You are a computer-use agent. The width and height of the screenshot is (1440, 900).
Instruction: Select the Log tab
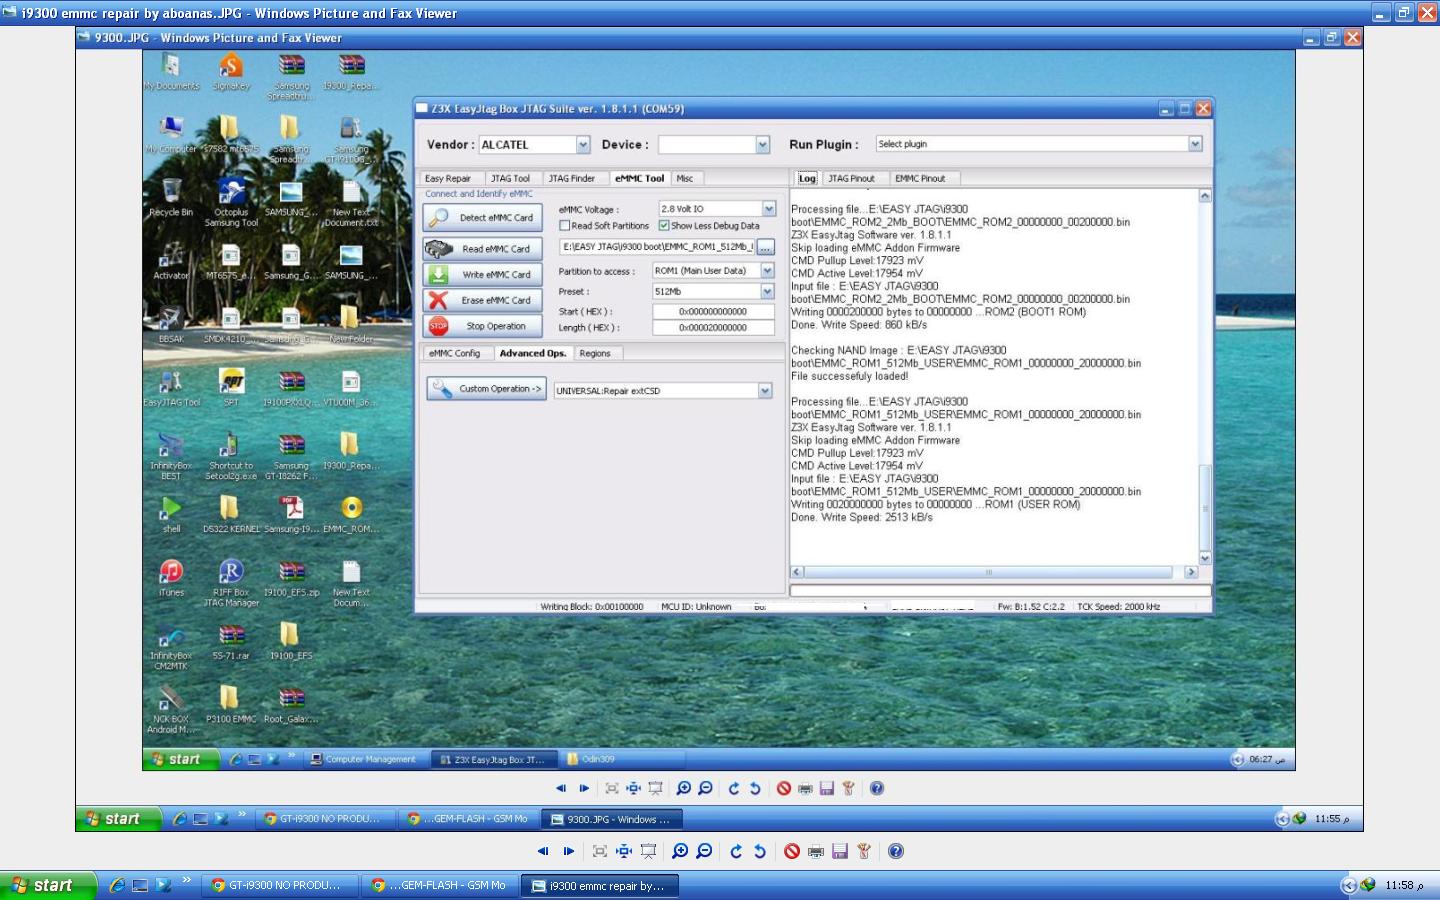click(807, 178)
